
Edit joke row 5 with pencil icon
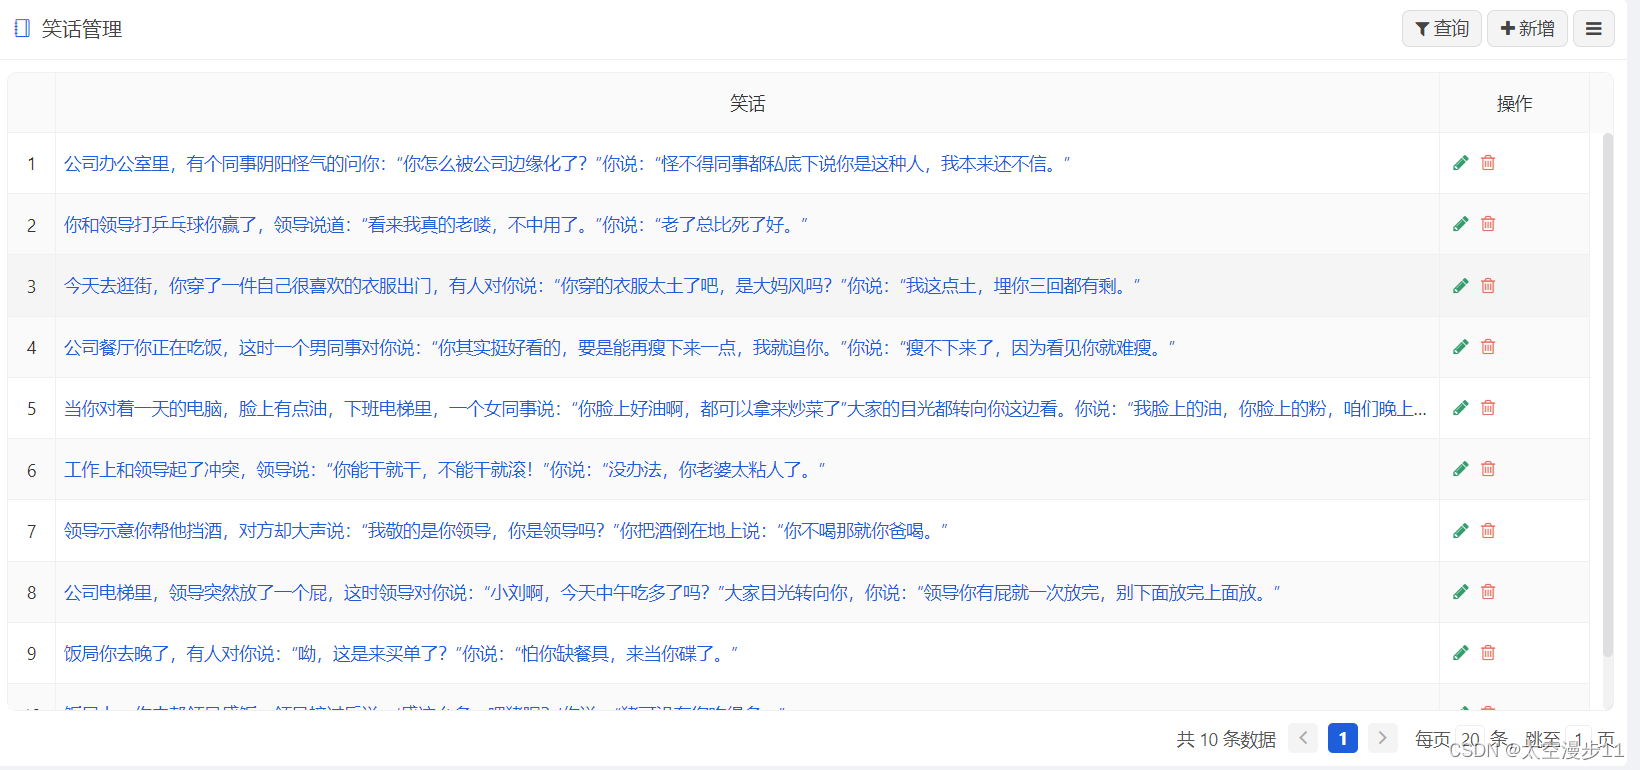[x=1461, y=408]
